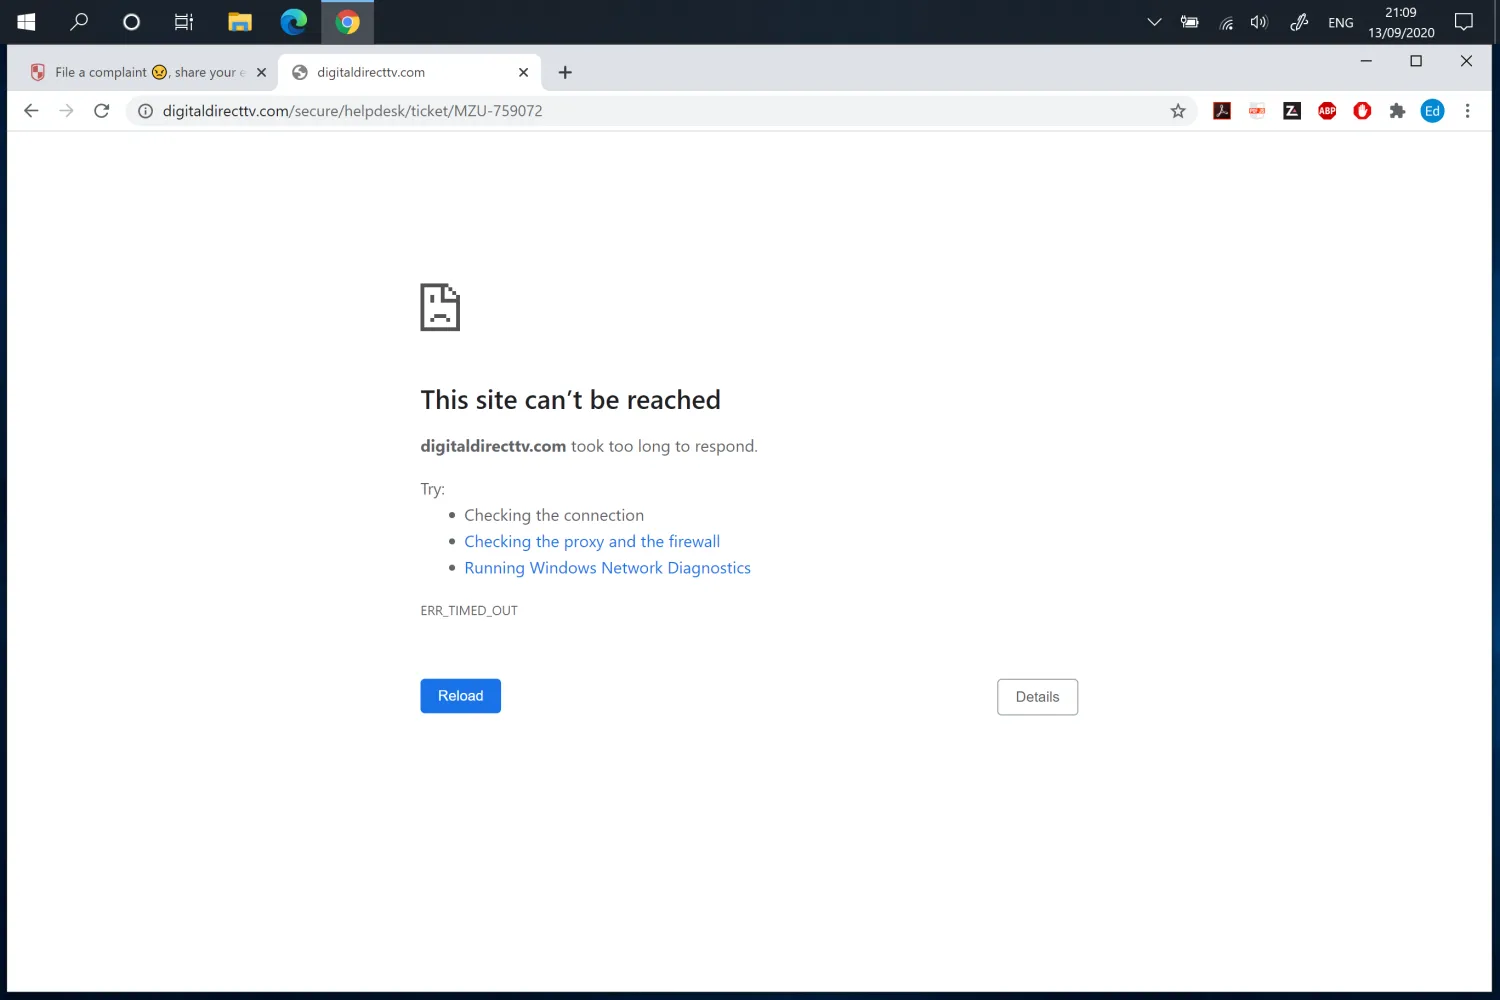Open Checking the proxy and the firewall link
The height and width of the screenshot is (1000, 1500).
(592, 541)
